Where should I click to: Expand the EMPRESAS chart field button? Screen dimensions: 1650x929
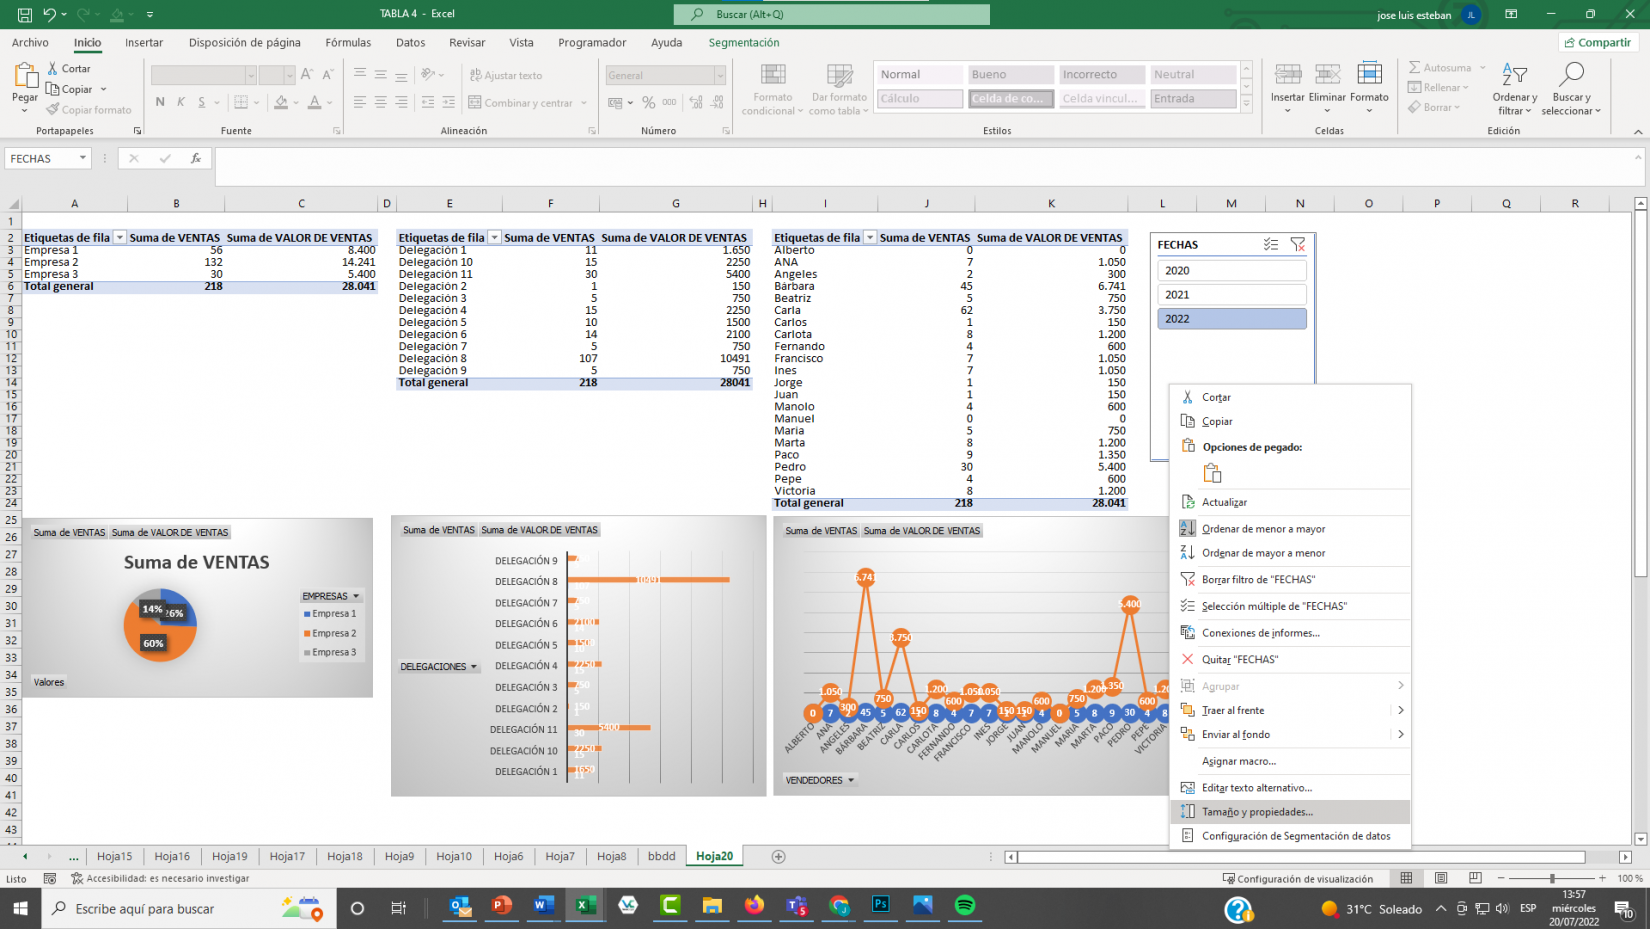click(331, 596)
